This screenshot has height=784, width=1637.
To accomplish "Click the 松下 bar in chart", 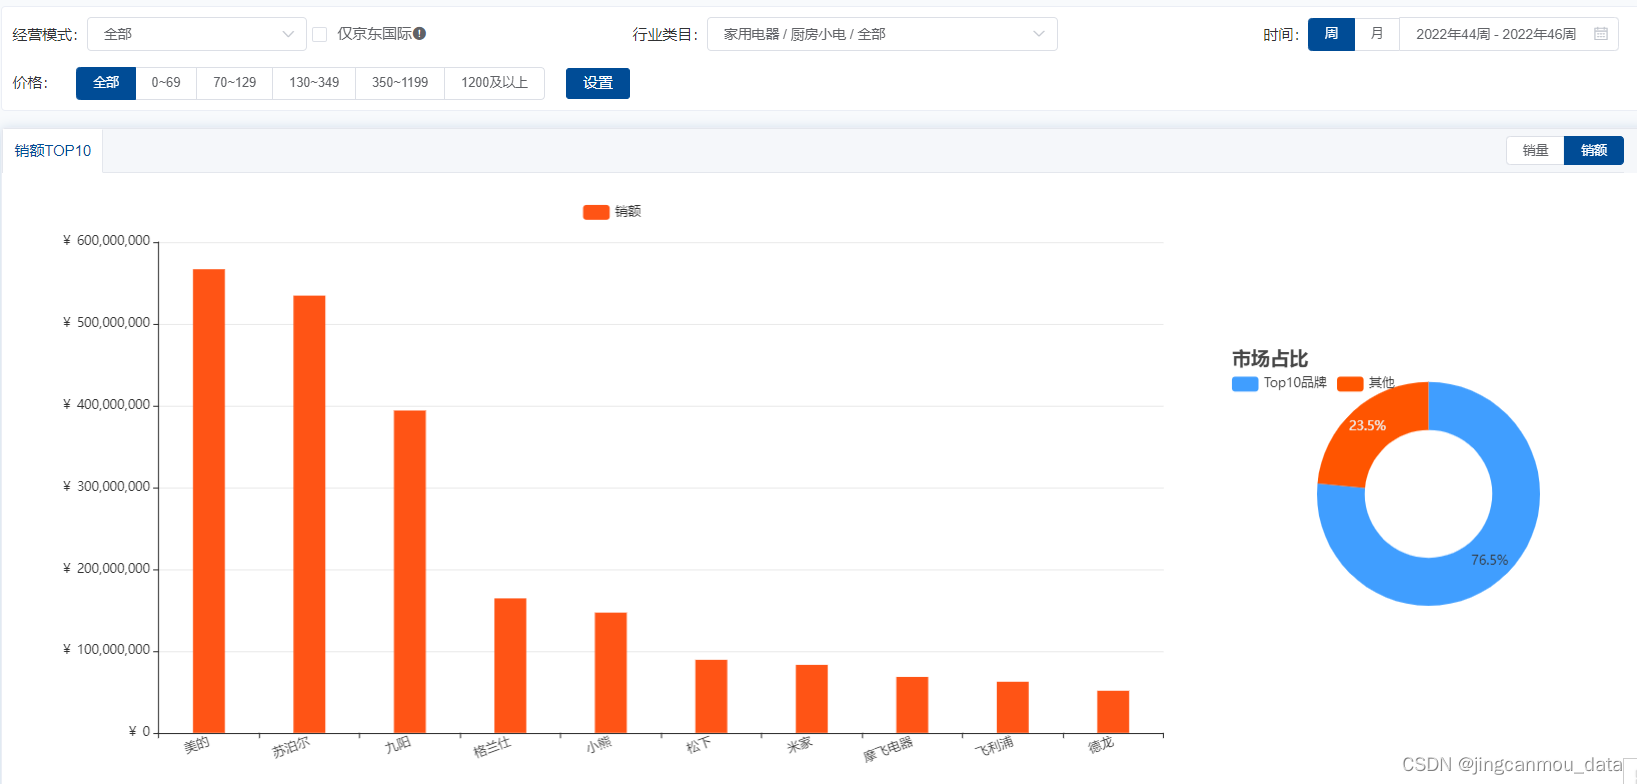I will click(x=711, y=696).
